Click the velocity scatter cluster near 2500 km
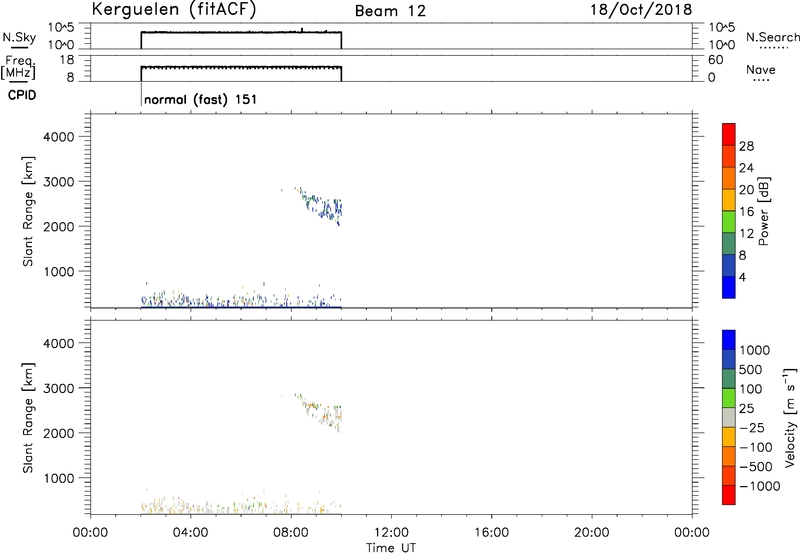The width and height of the screenshot is (800, 554). coord(321,412)
